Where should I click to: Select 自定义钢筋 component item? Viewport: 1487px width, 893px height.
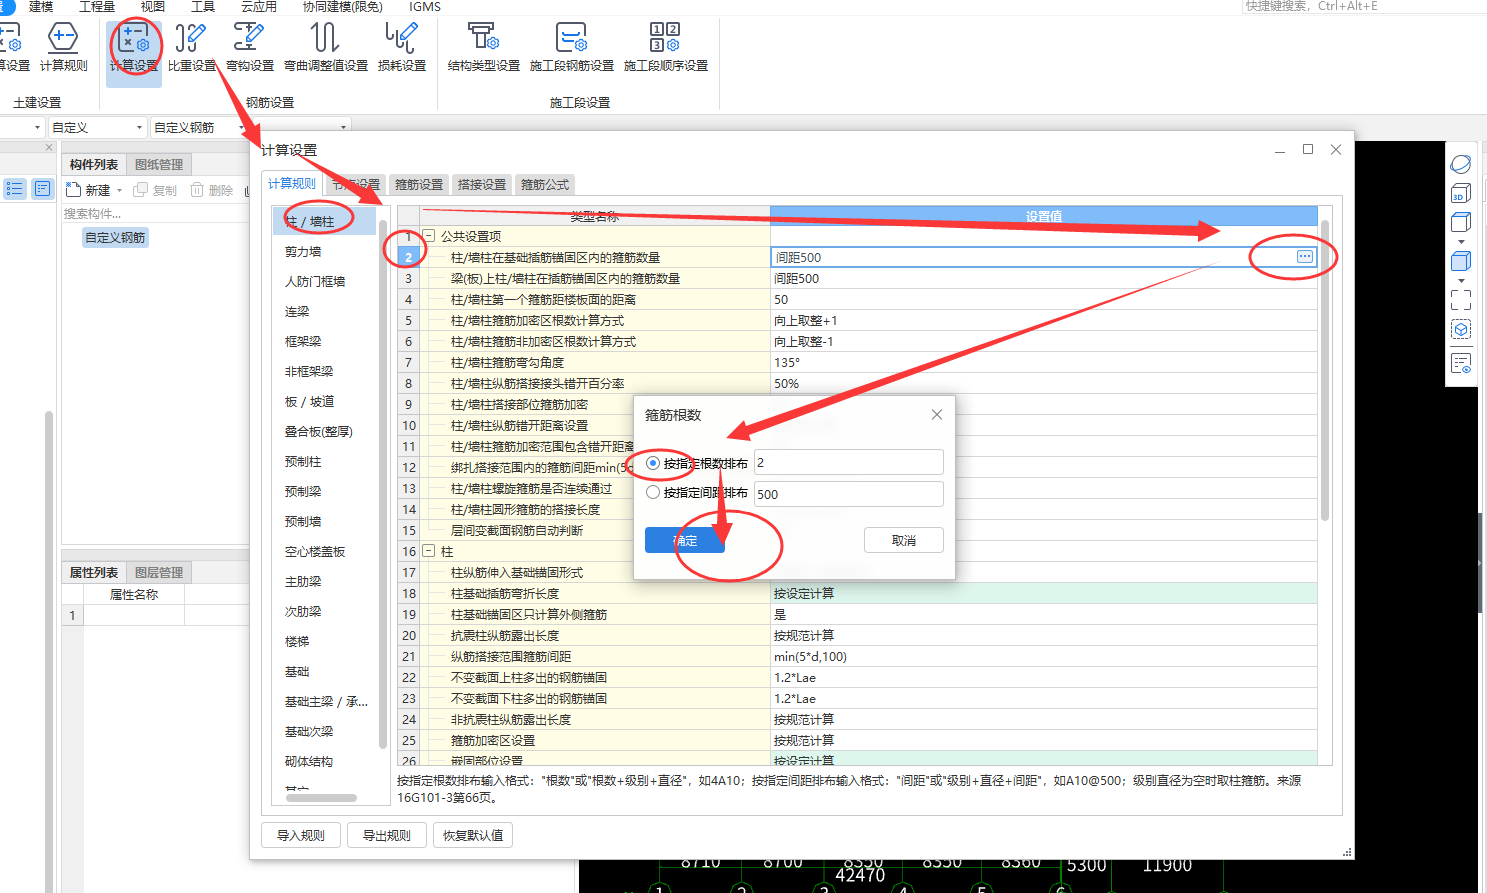115,238
